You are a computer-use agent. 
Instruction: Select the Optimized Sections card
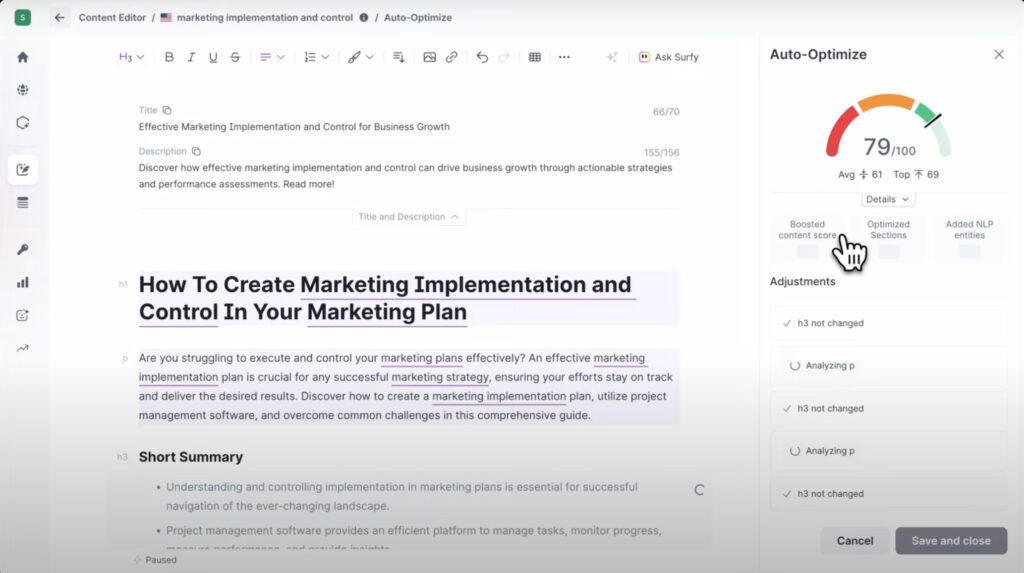888,239
